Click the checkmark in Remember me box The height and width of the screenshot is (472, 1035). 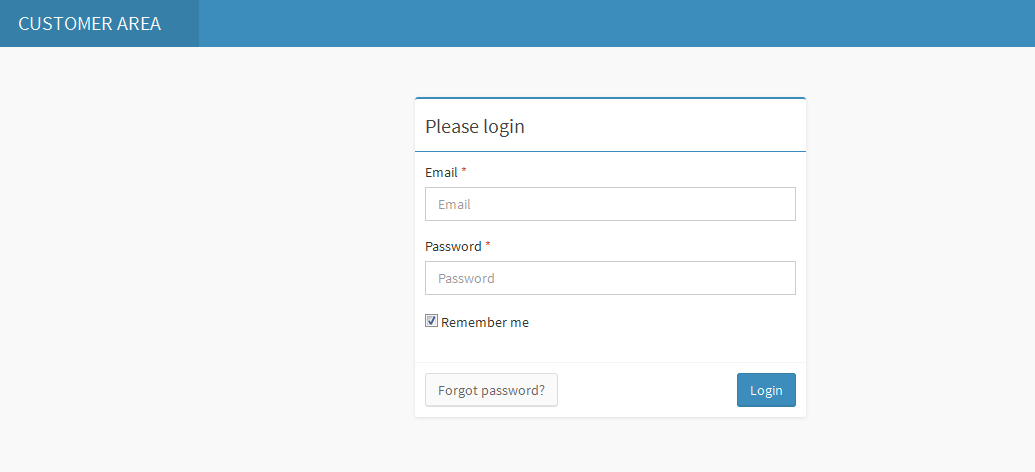[x=432, y=321]
